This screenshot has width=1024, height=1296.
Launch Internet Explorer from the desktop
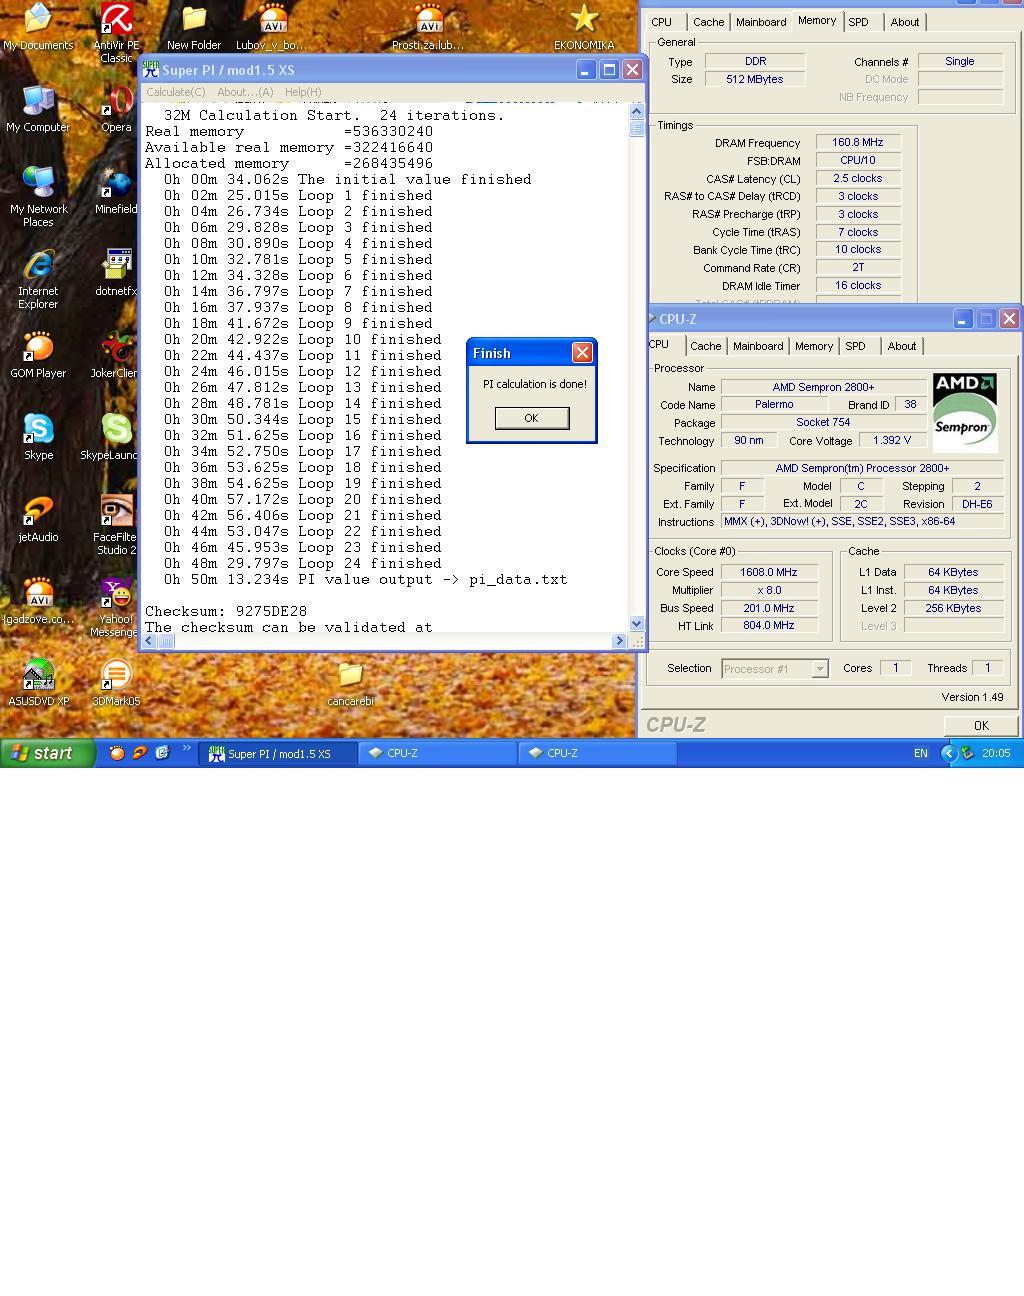point(38,278)
